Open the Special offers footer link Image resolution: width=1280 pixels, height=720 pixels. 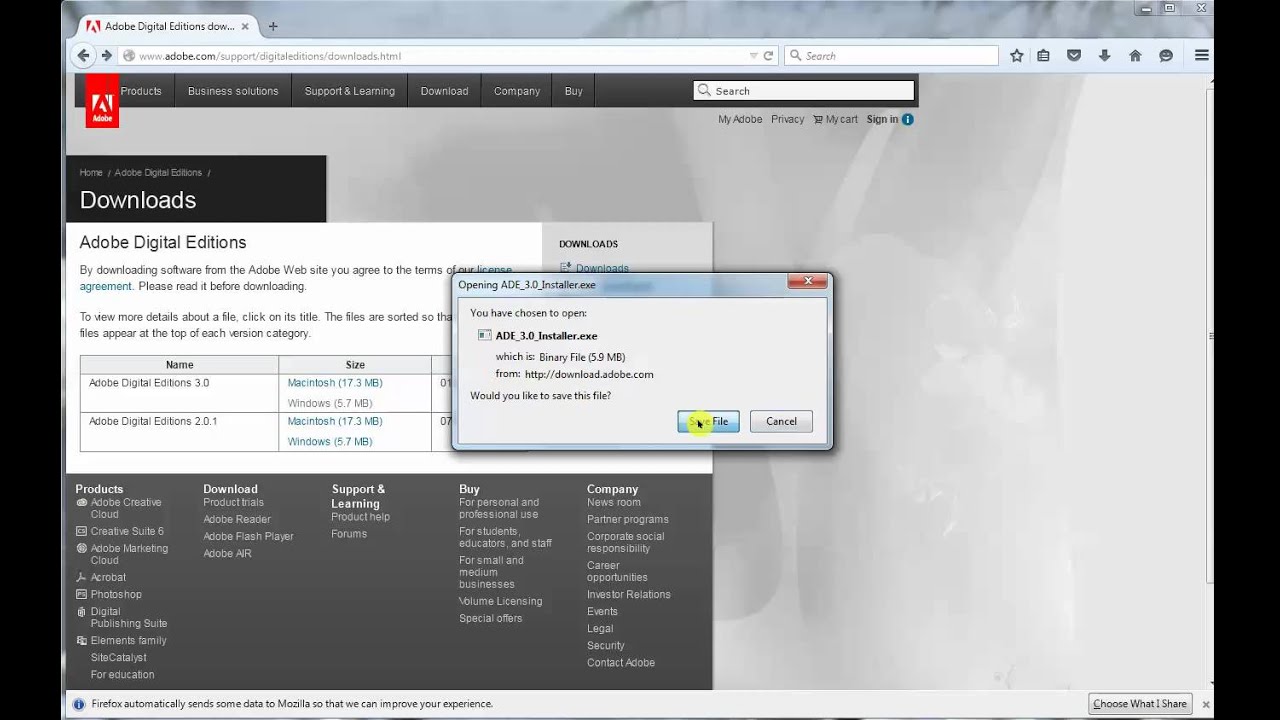click(491, 618)
